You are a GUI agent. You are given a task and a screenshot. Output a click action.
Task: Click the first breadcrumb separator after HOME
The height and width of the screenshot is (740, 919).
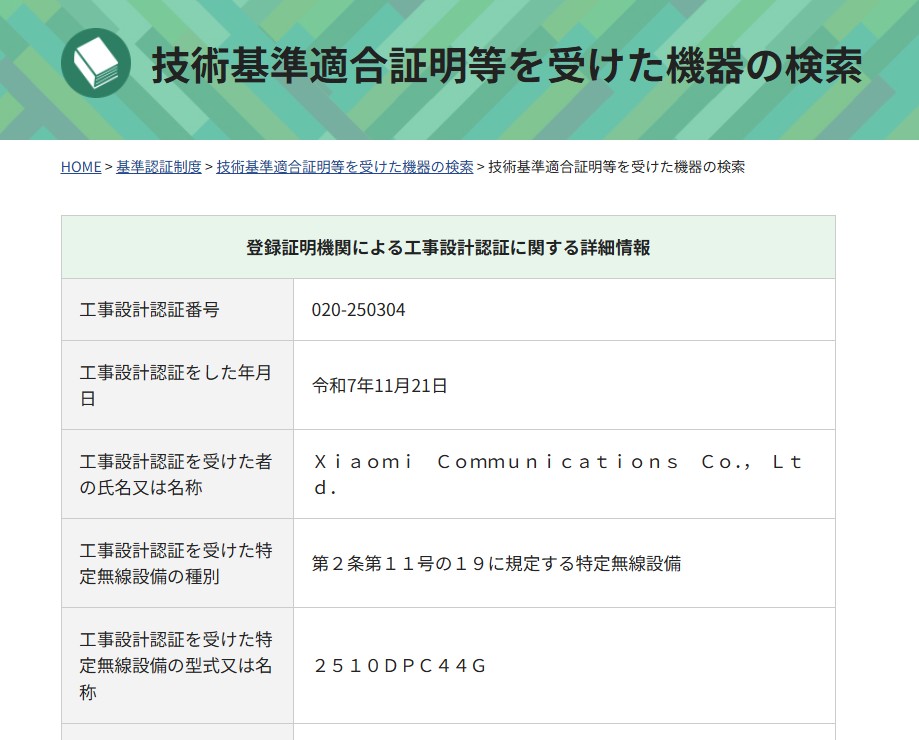tap(108, 167)
